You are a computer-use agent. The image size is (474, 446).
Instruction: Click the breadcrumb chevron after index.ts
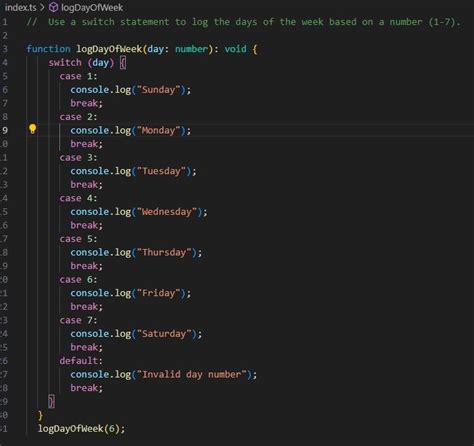(x=42, y=7)
